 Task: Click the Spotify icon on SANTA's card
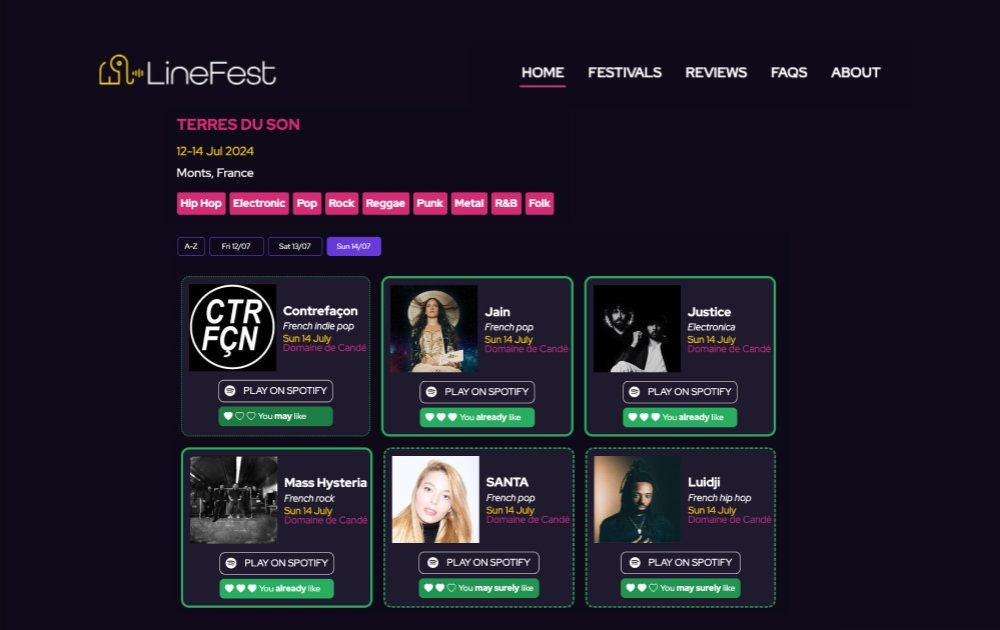click(434, 563)
